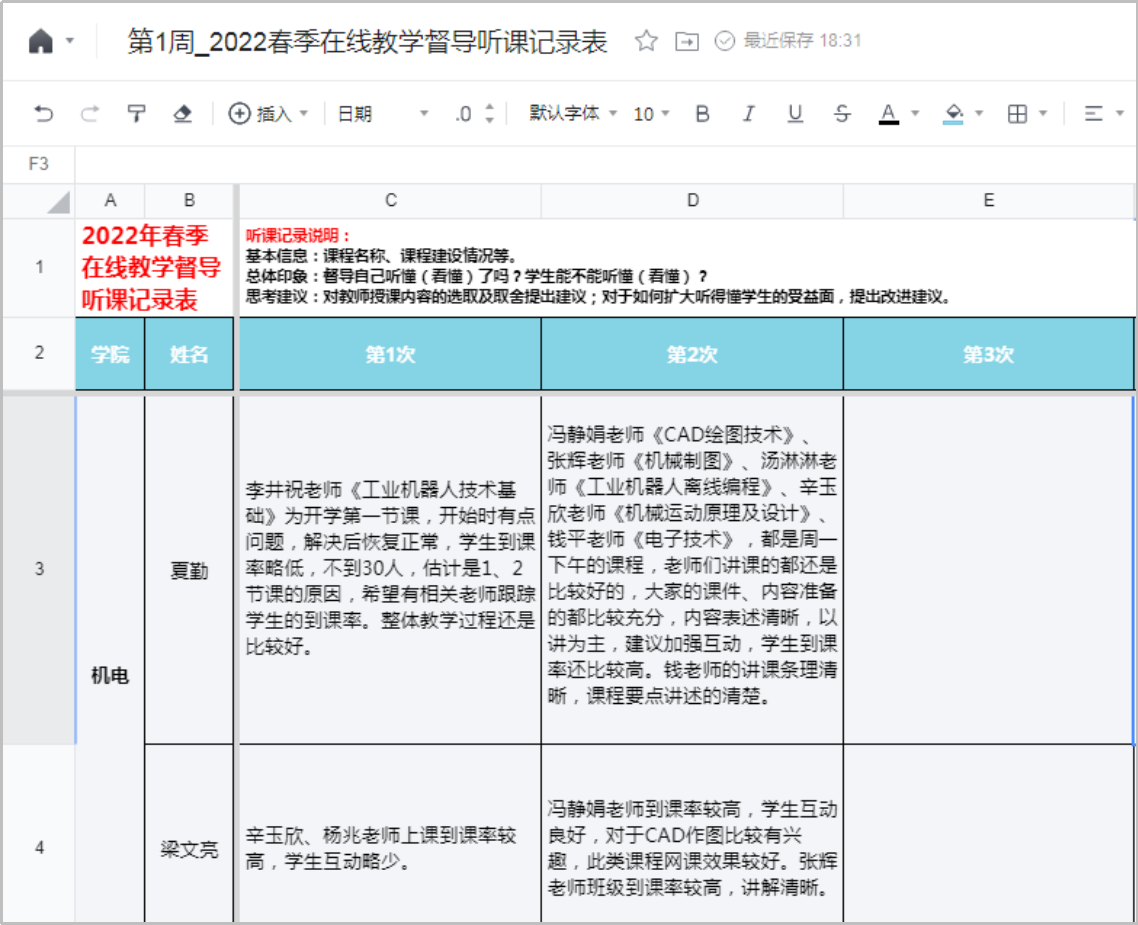Click the redo arrow

(90, 114)
